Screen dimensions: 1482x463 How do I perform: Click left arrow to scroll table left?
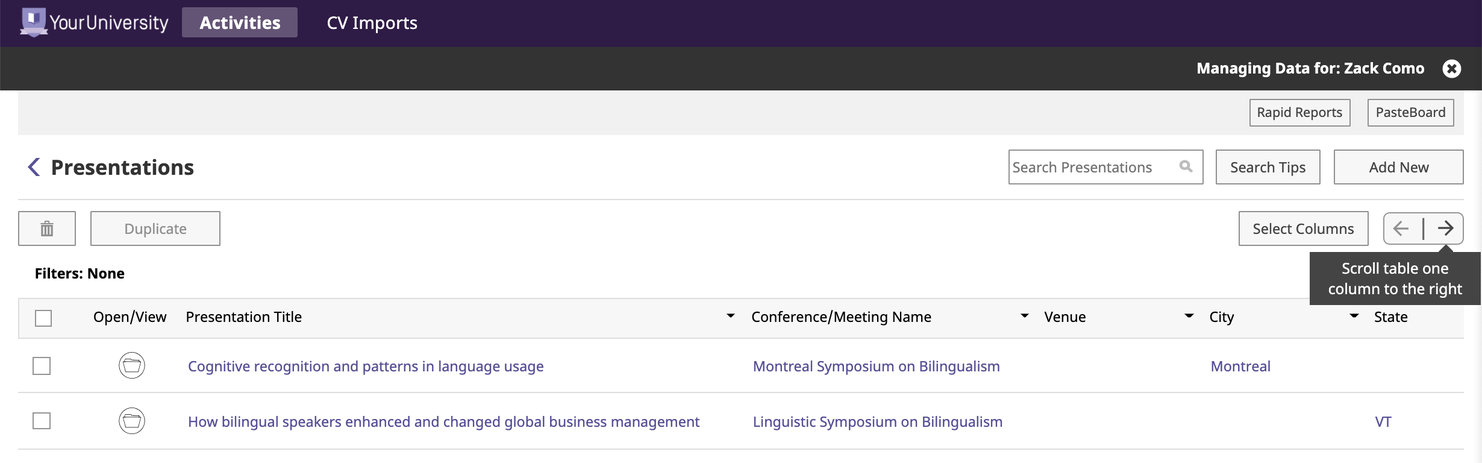(x=1402, y=228)
